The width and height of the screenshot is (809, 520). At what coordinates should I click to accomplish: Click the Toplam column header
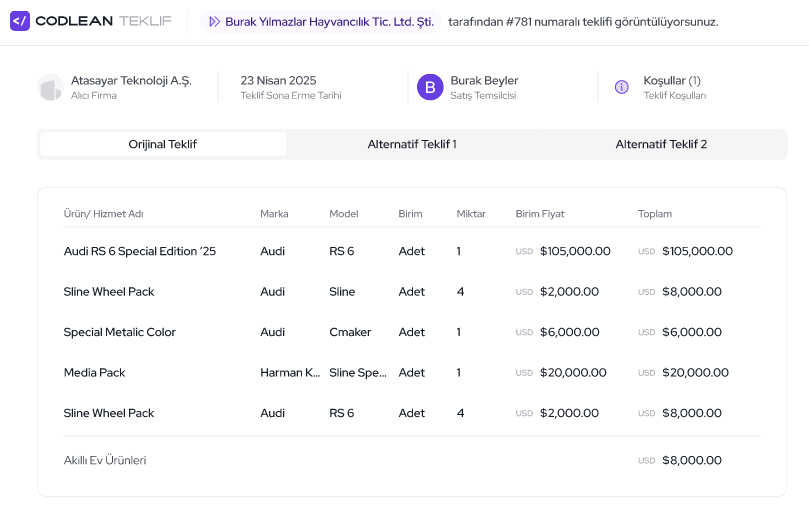pyautogui.click(x=655, y=214)
